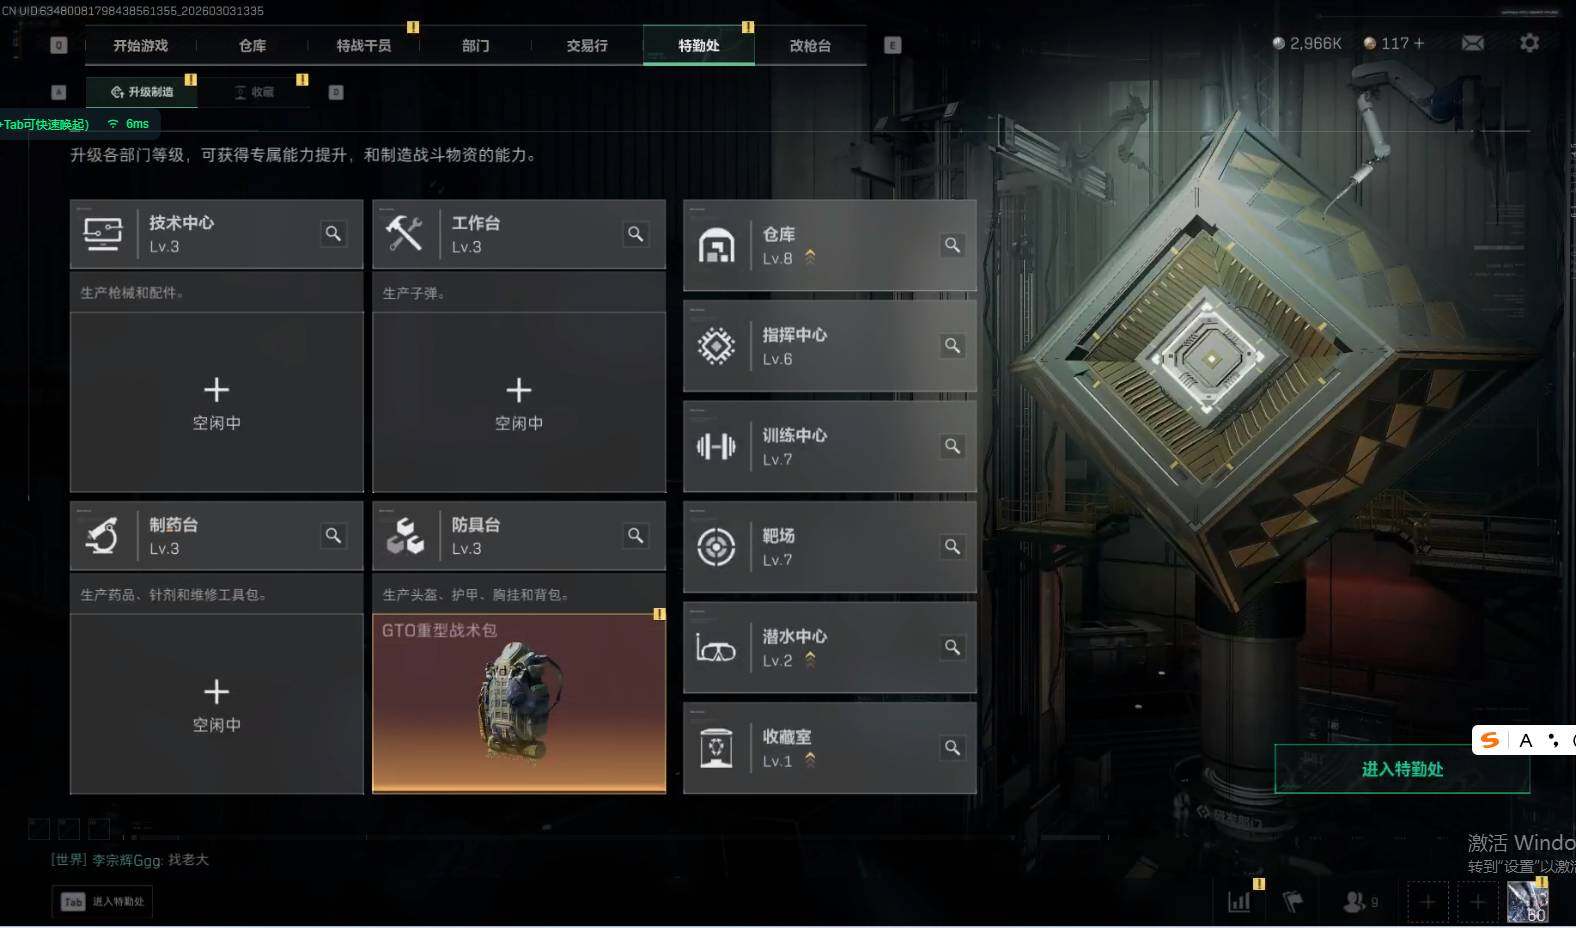Click magnifier icon on 靶场 row
1576x928 pixels.
pos(952,546)
